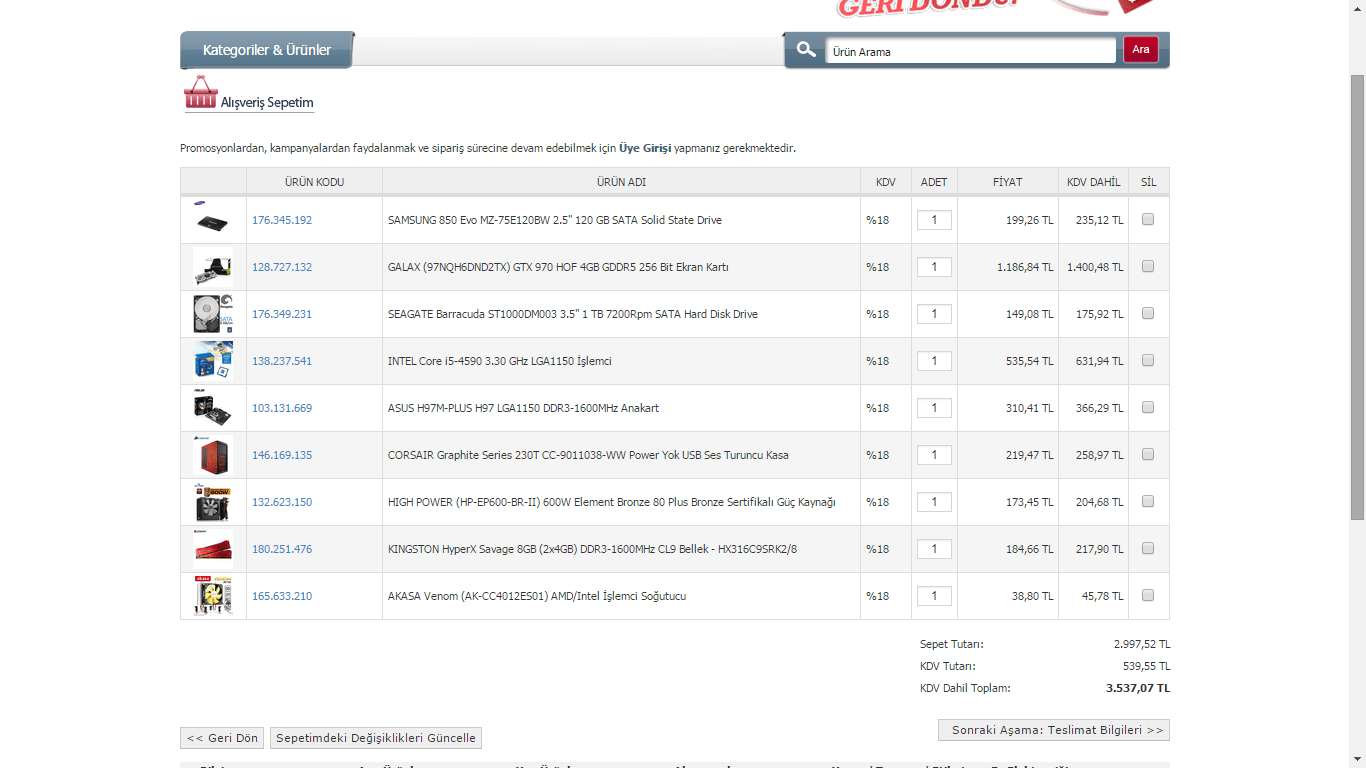Tick delete checkbox for Kingston HyperX Savage
Image resolution: width=1366 pixels, height=768 pixels.
(x=1148, y=549)
